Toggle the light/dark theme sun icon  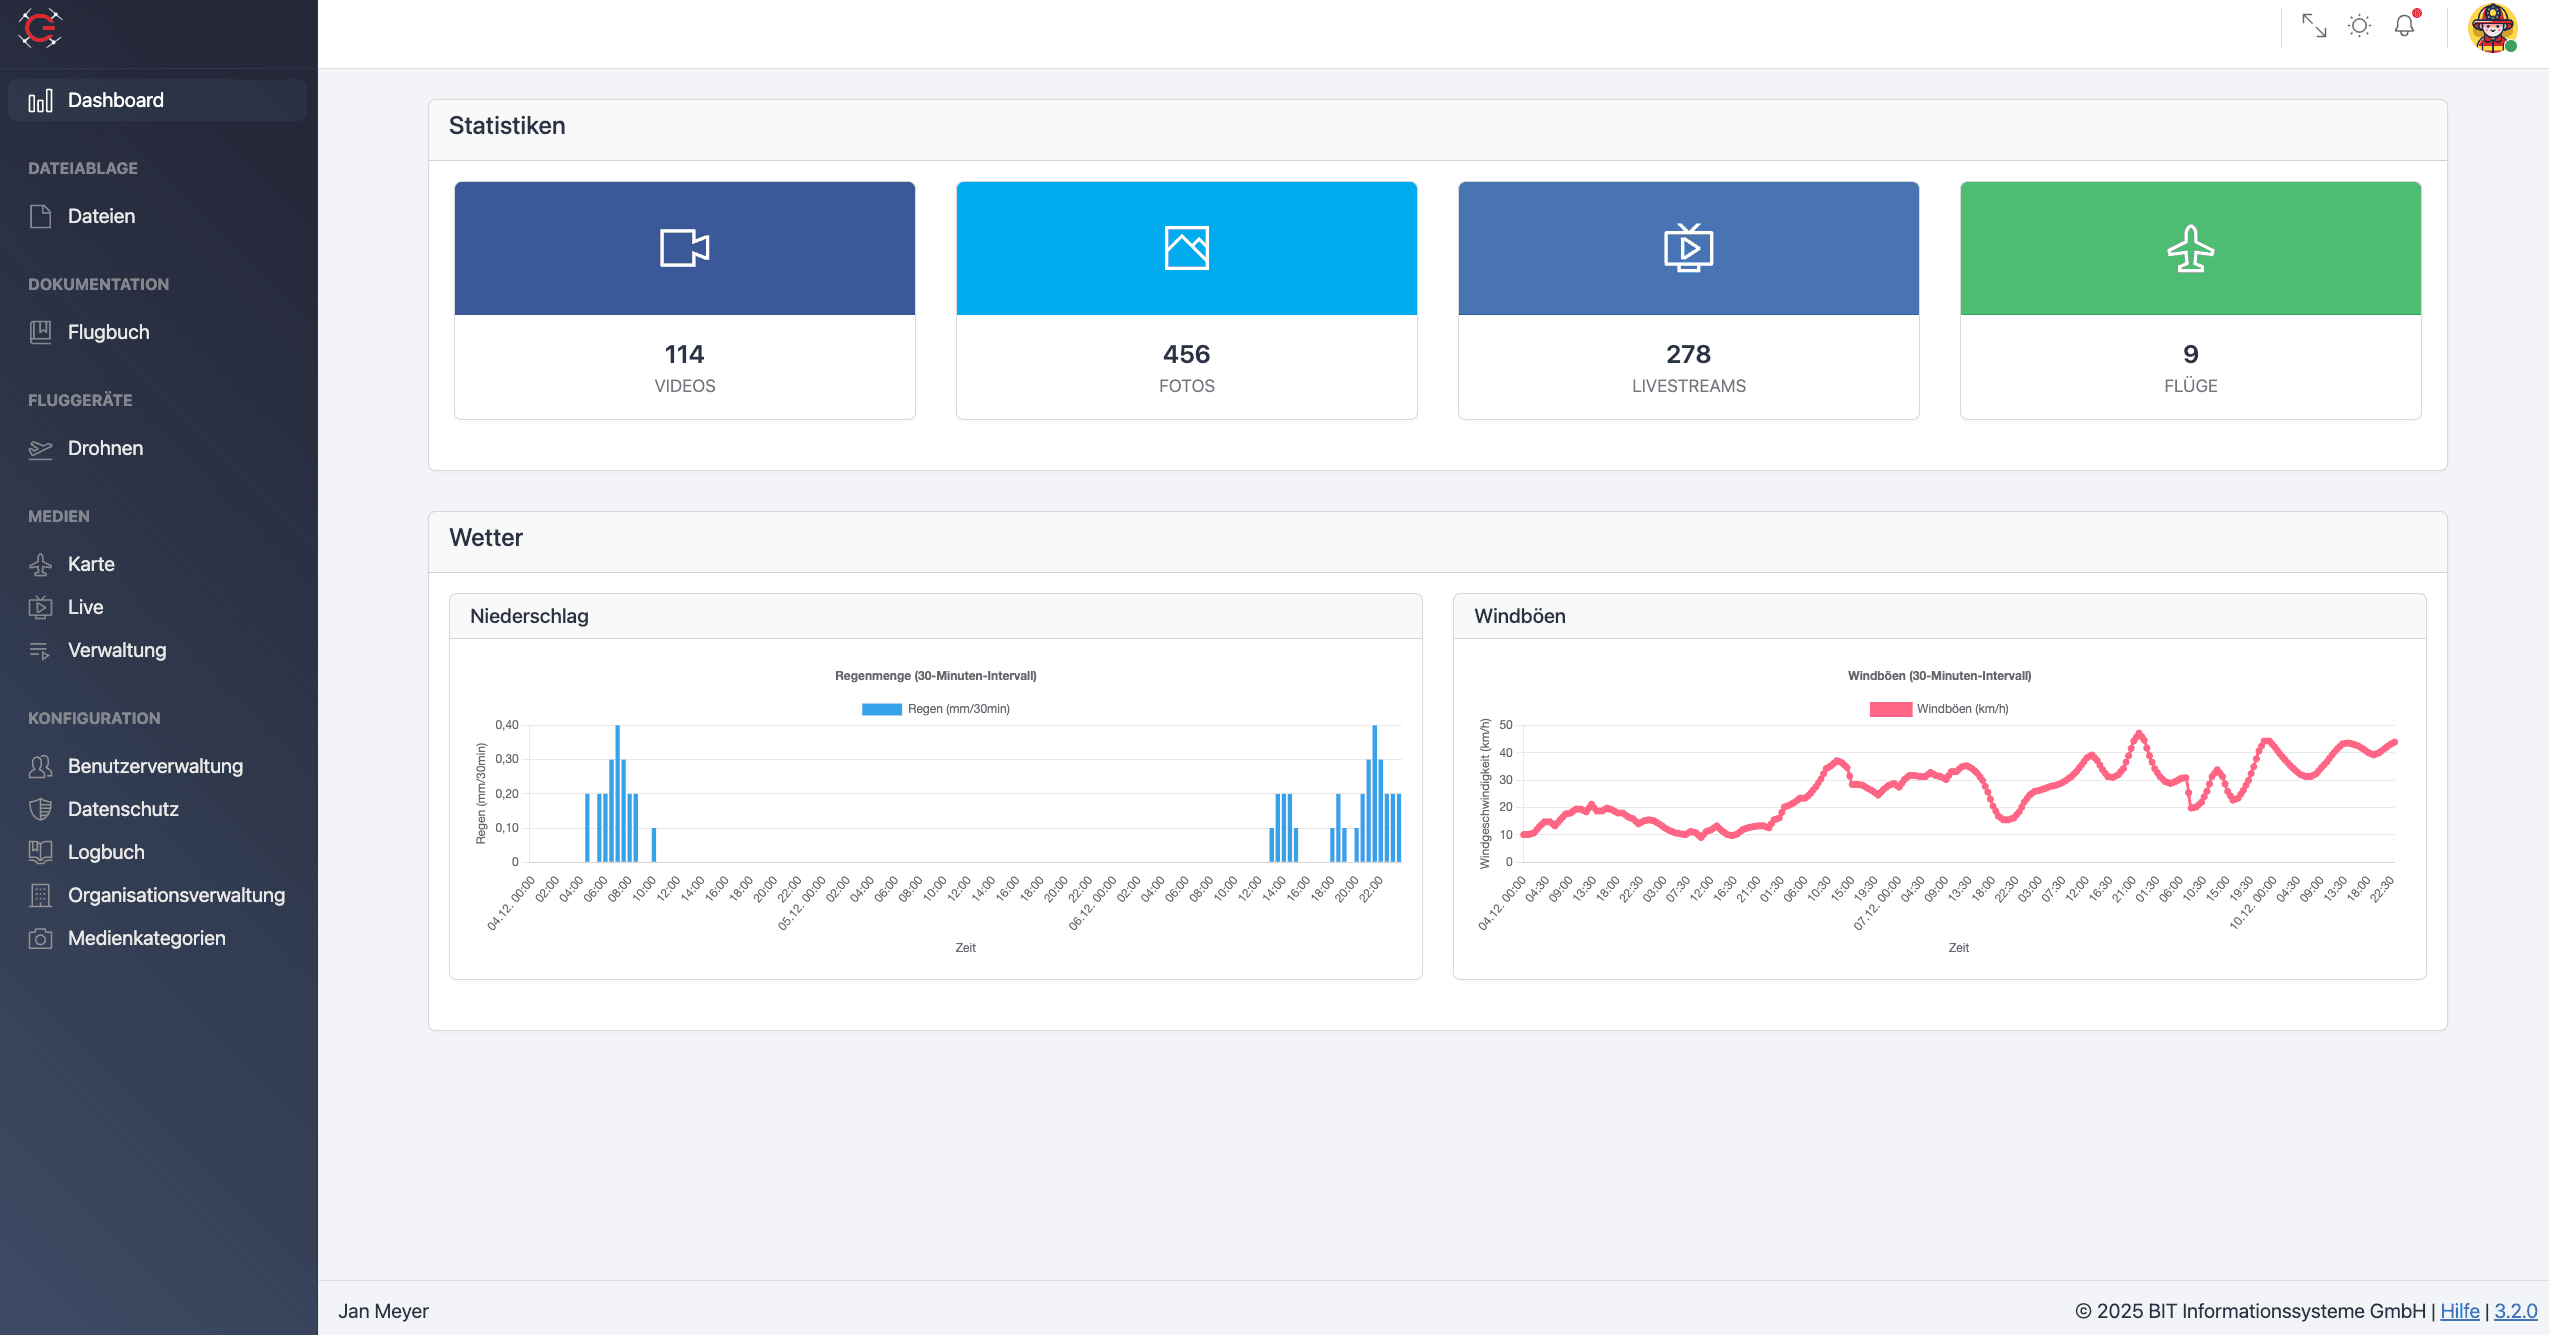2359,26
